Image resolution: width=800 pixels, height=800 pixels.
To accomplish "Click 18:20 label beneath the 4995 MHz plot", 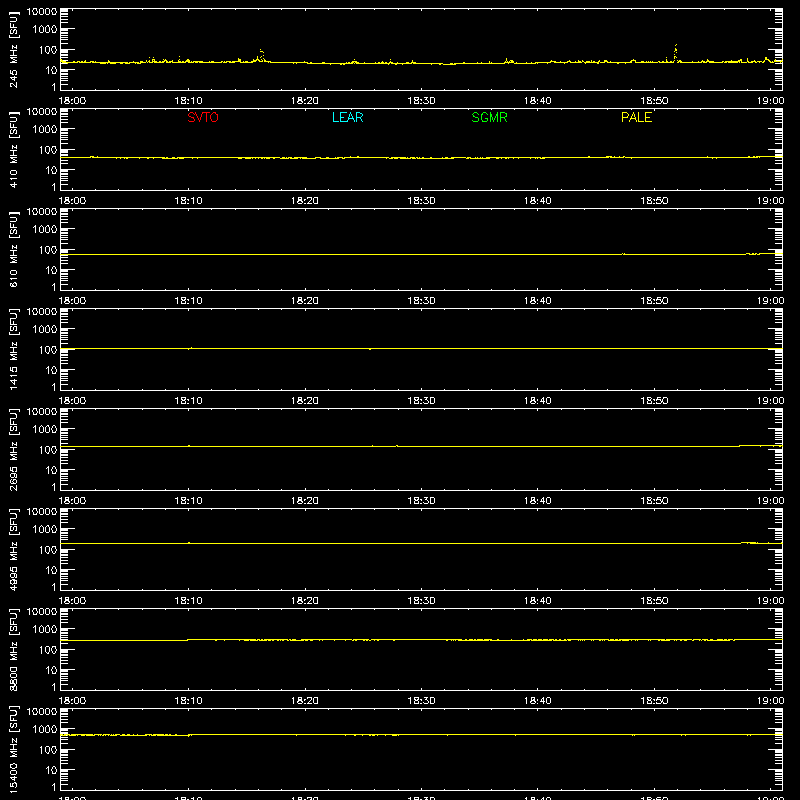I will coord(305,601).
